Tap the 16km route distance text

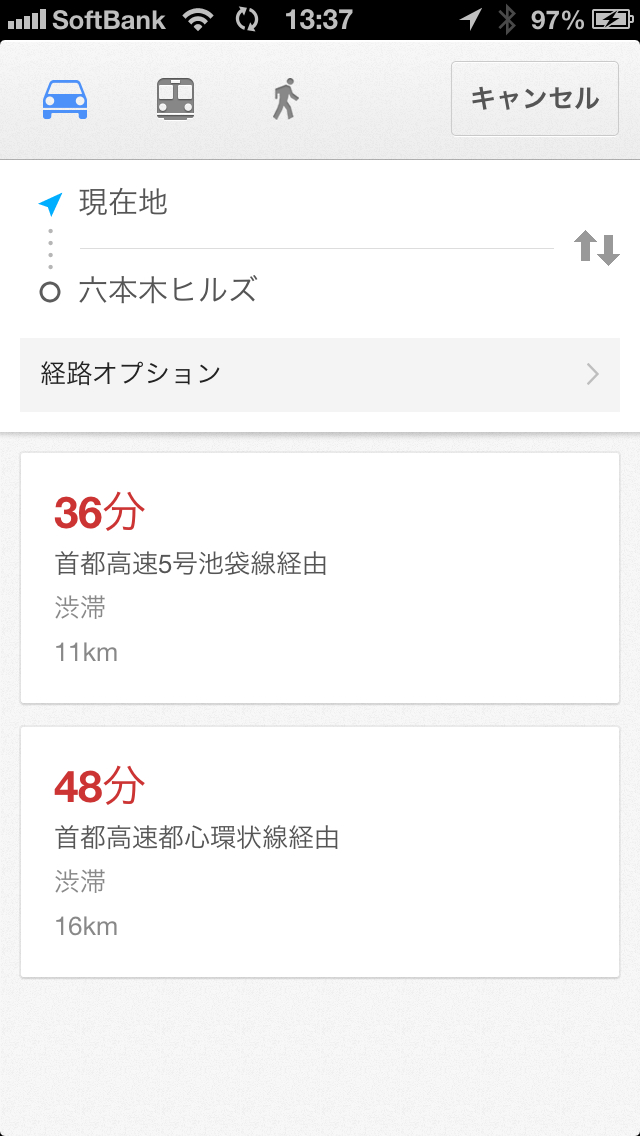point(86,926)
